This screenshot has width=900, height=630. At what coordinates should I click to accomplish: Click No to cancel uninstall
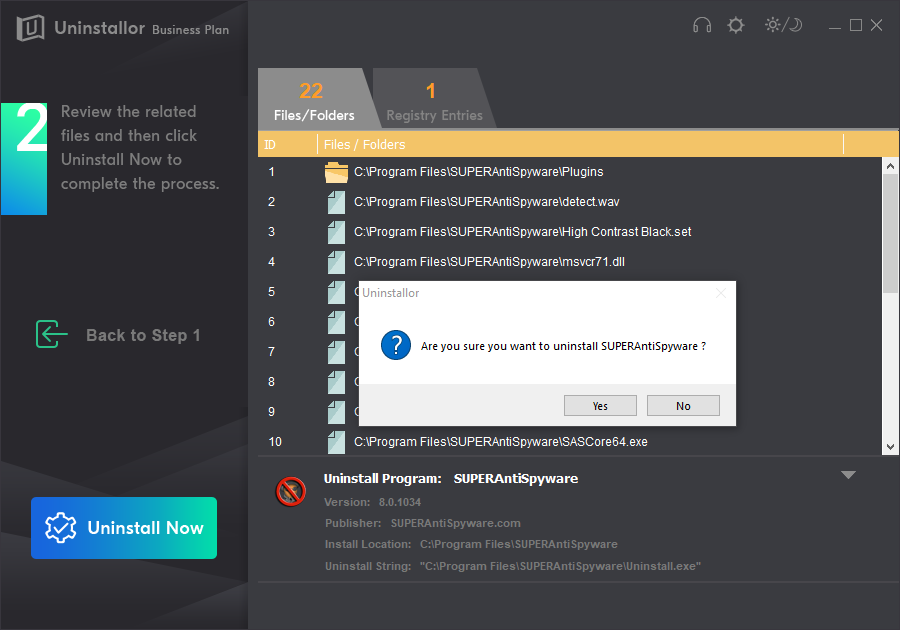click(683, 406)
